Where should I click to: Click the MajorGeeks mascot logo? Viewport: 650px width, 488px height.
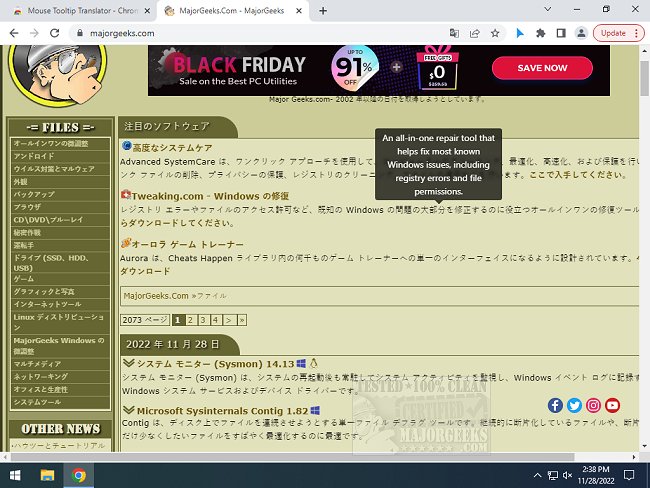click(x=58, y=74)
